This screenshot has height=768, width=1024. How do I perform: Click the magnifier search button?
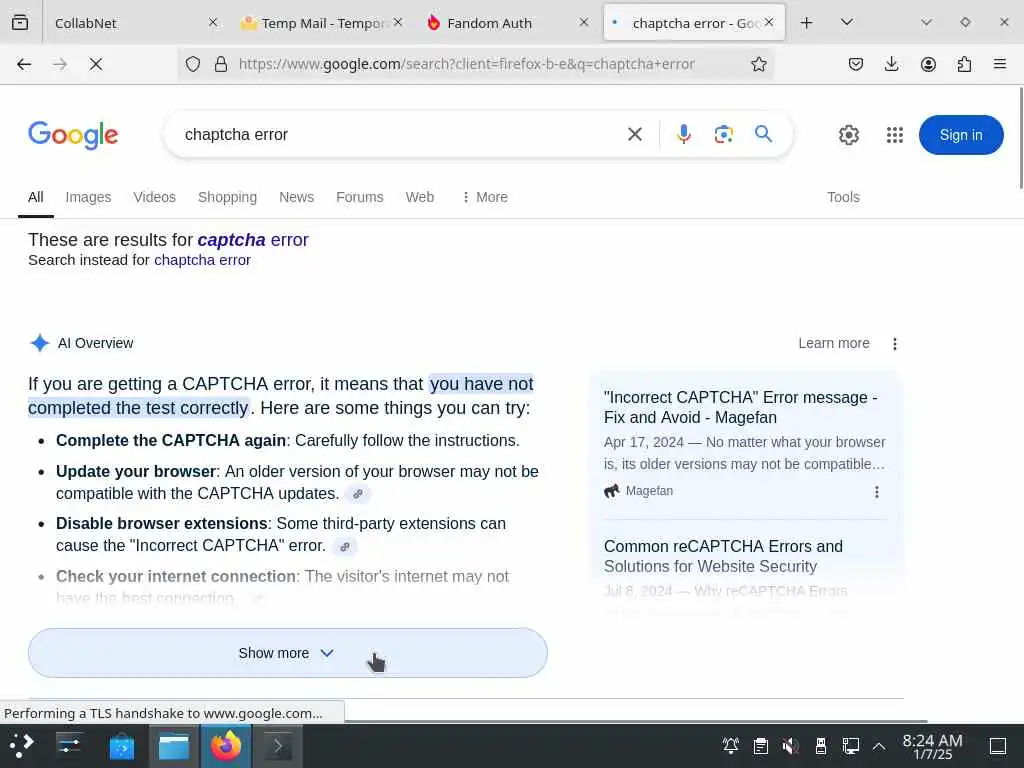pyautogui.click(x=763, y=135)
